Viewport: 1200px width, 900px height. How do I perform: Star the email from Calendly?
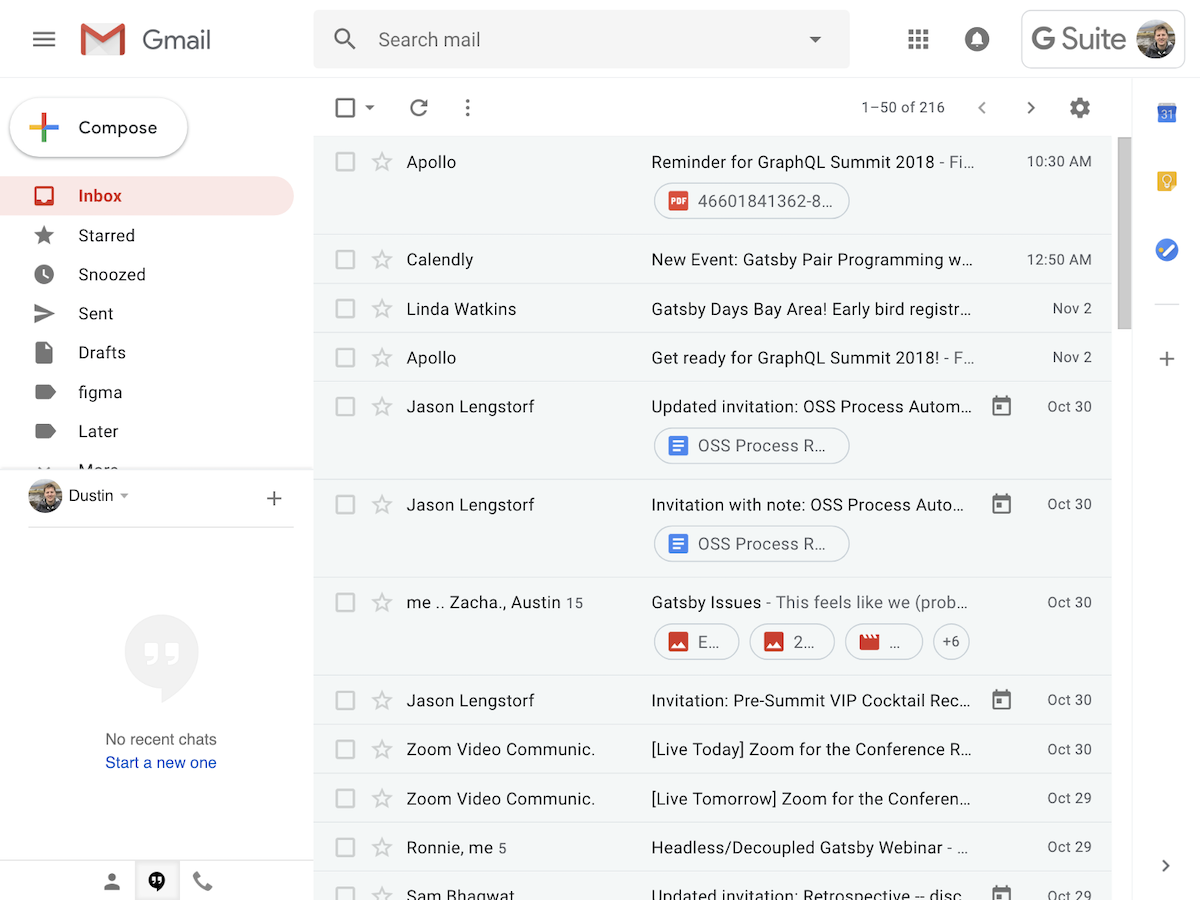coord(381,259)
